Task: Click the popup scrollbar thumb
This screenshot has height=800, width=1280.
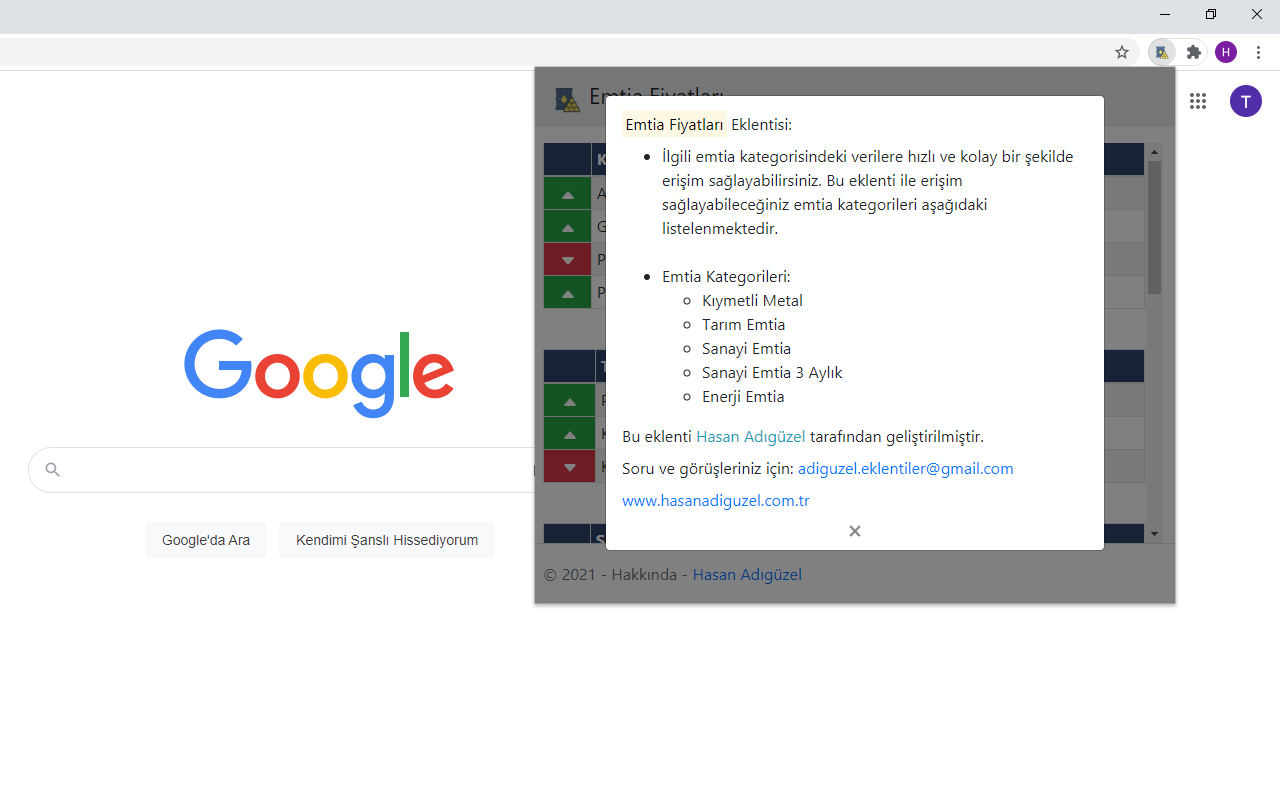Action: 1154,227
